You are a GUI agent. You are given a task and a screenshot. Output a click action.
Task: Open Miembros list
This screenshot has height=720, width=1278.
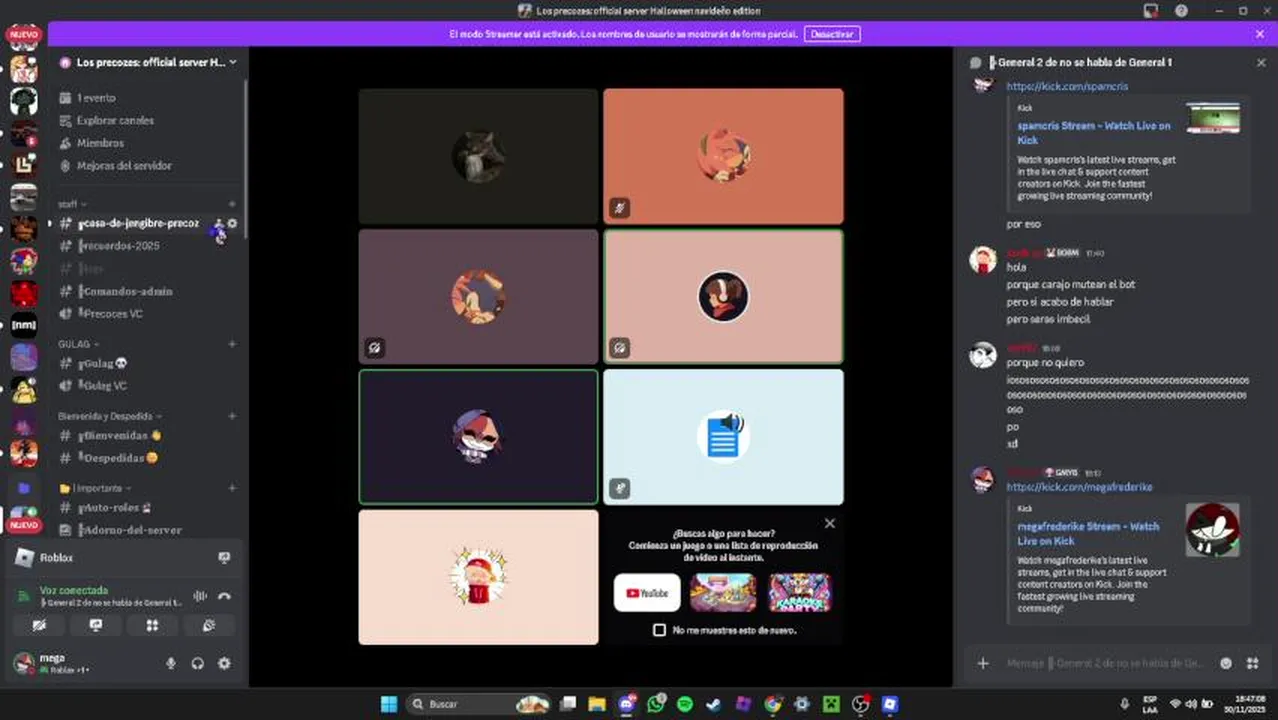[x=100, y=143]
